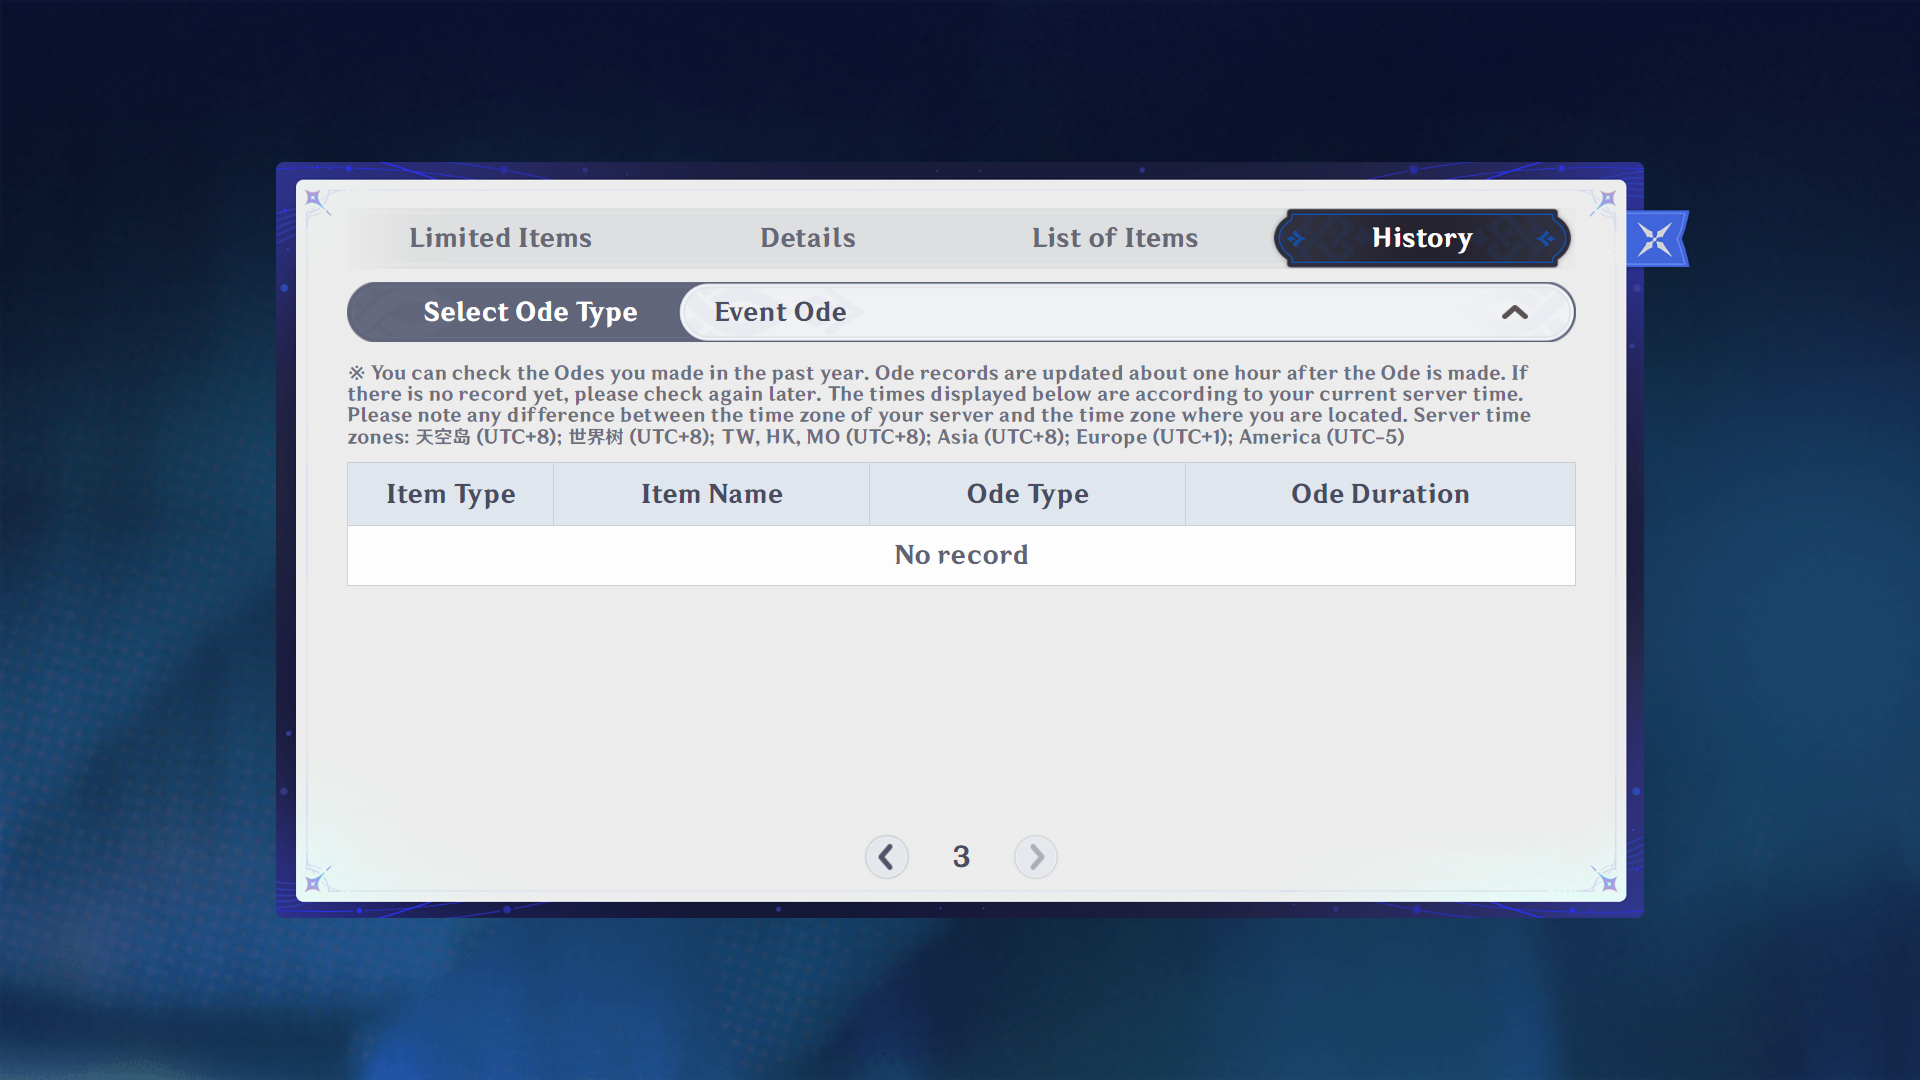The height and width of the screenshot is (1080, 1920).
Task: Open the Details tab
Action: (807, 238)
